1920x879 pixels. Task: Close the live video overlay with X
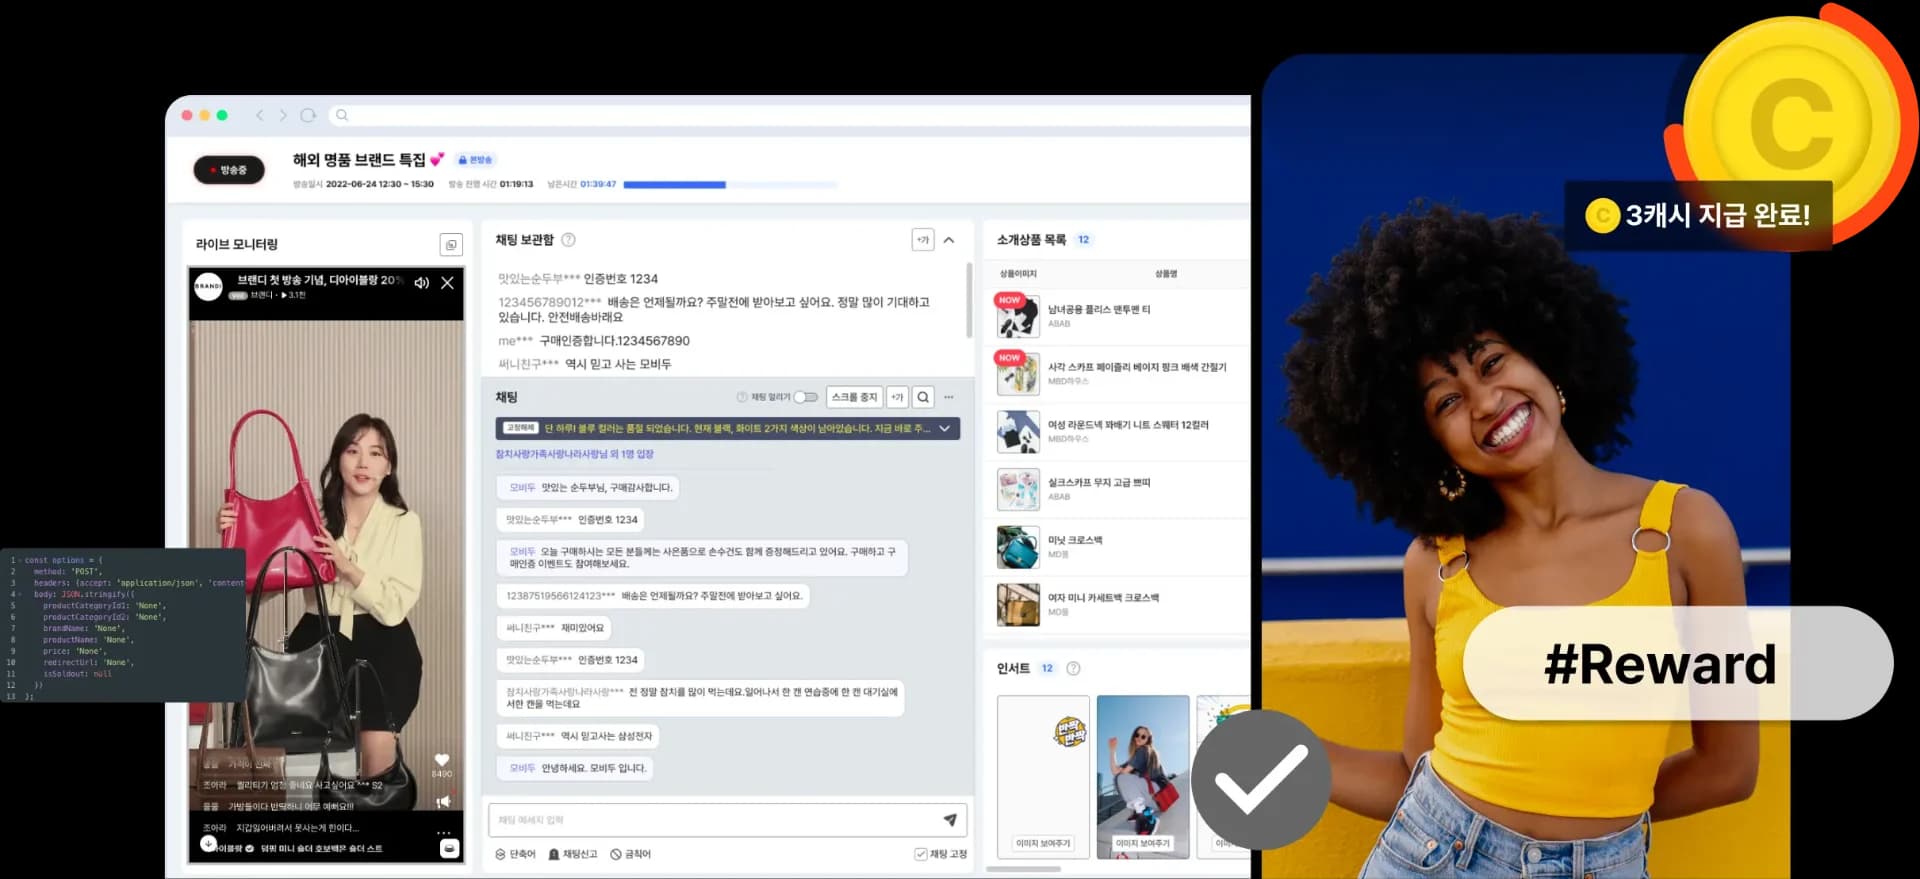[447, 283]
